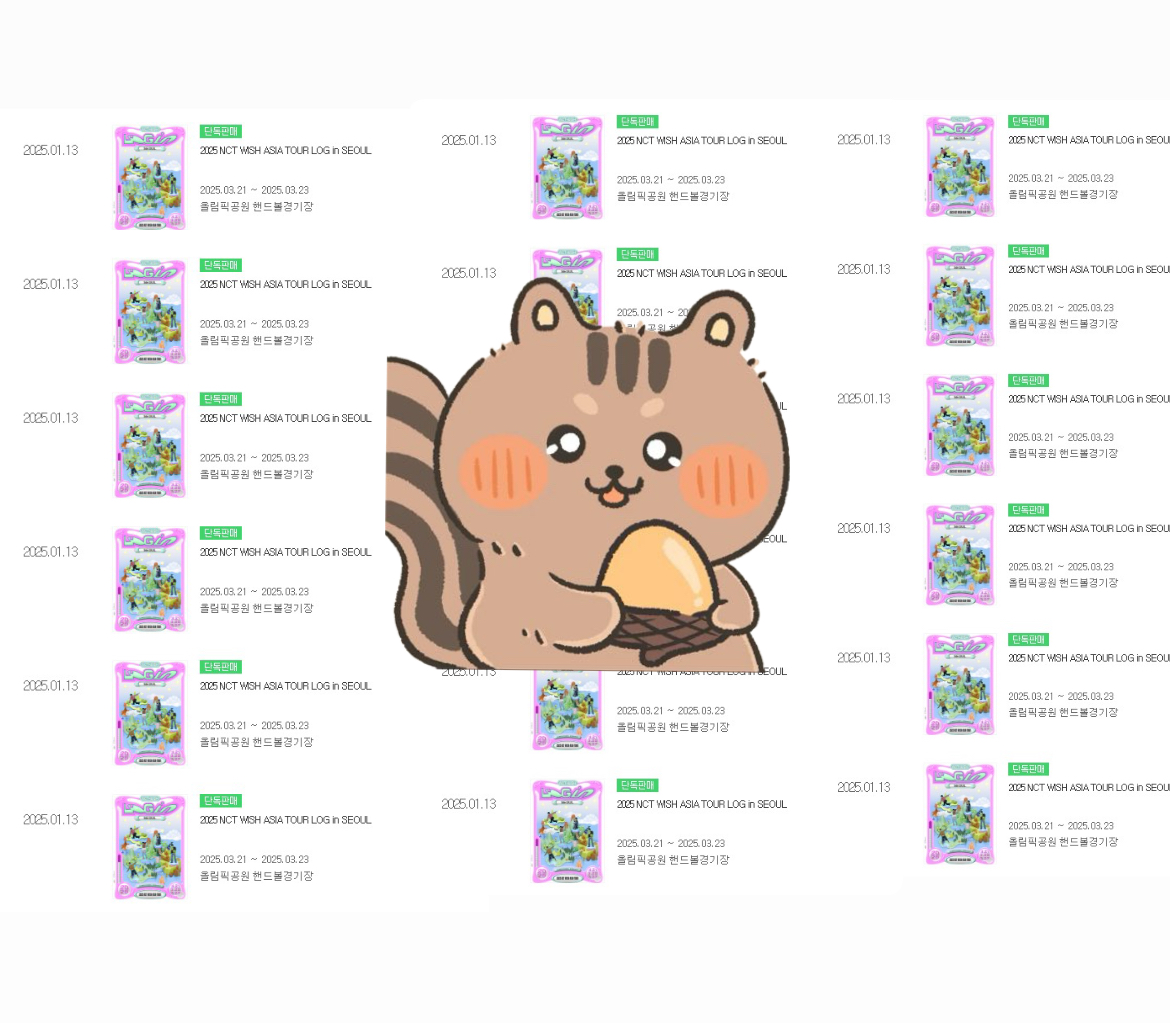Click 단독판매 badge on left column's first listing
The height and width of the screenshot is (1023, 1170).
click(x=221, y=131)
